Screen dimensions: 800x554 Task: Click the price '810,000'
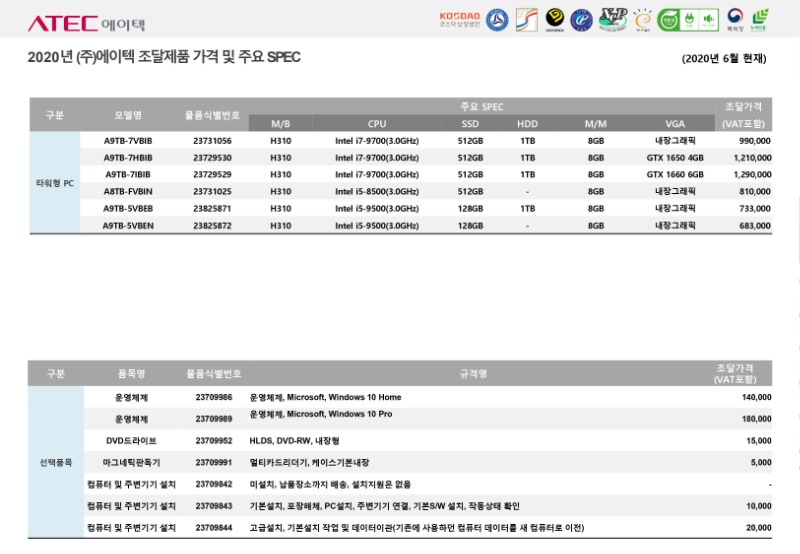[x=755, y=191]
